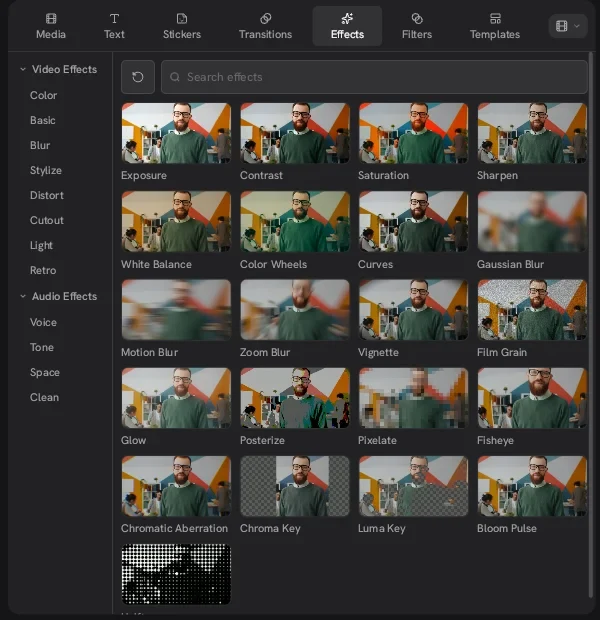This screenshot has width=600, height=620.
Task: Select the Exposure effect thumbnail
Action: coord(176,133)
